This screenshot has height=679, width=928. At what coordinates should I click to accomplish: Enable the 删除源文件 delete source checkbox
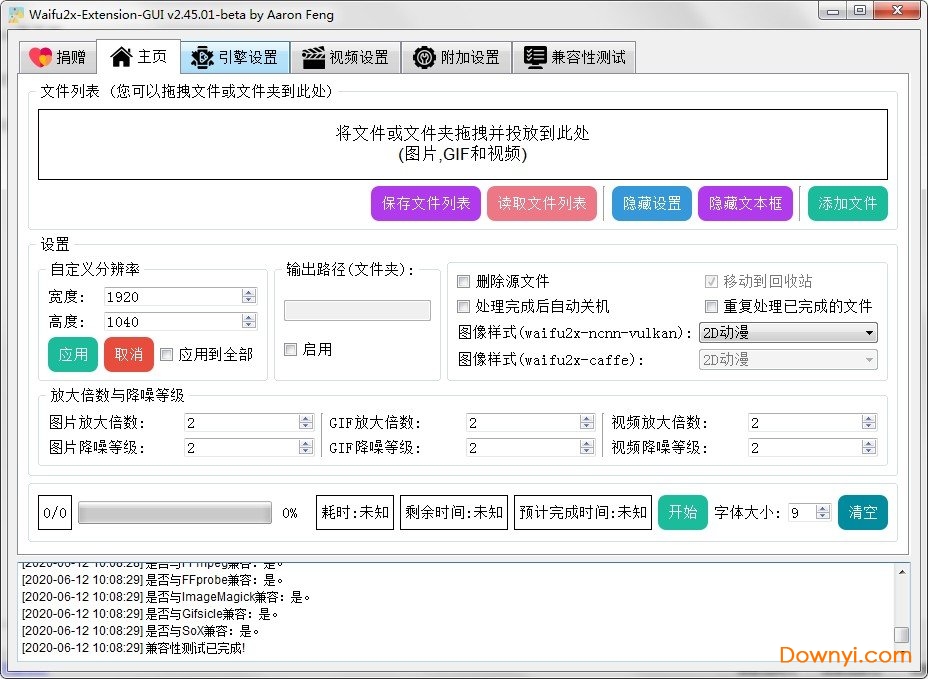463,281
